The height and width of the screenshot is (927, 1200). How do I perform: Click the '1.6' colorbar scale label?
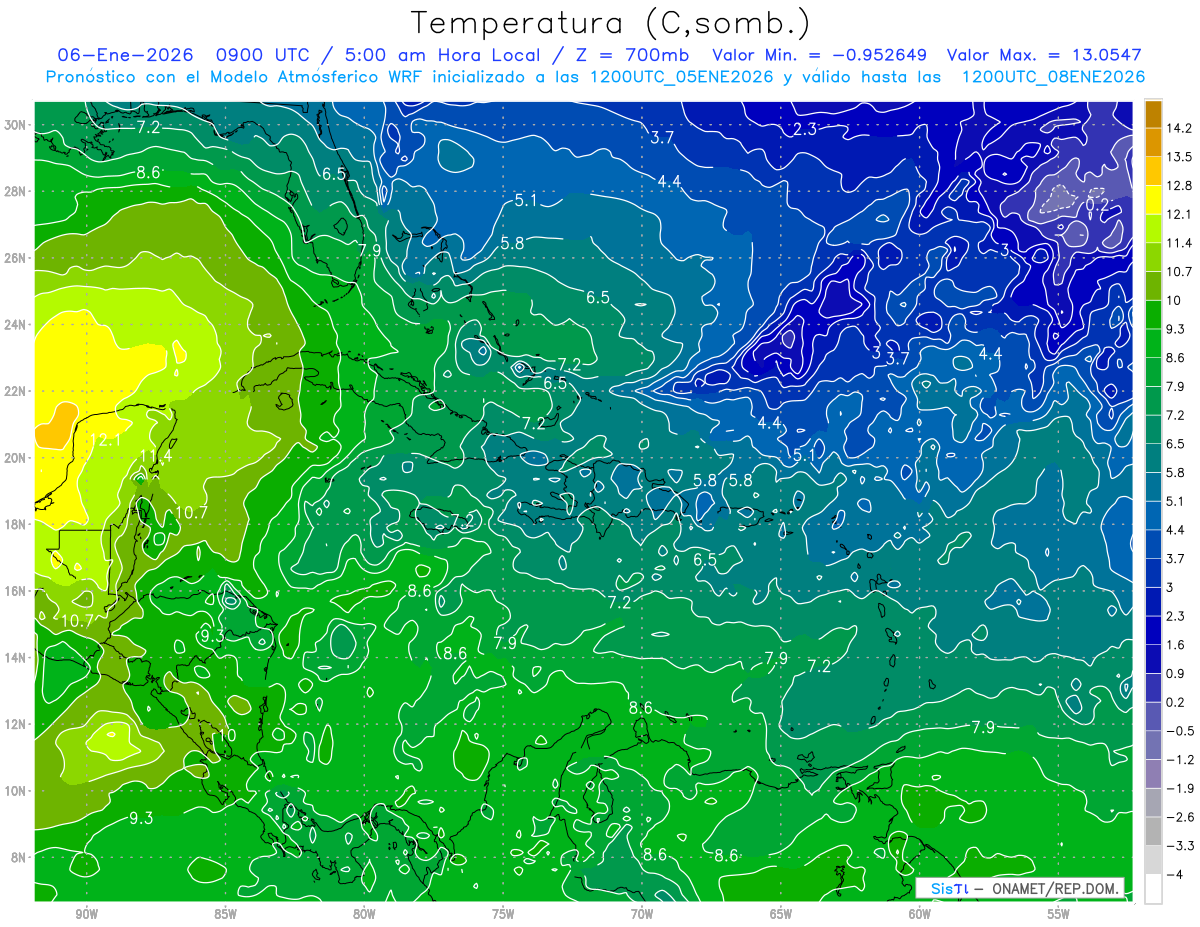click(1176, 645)
